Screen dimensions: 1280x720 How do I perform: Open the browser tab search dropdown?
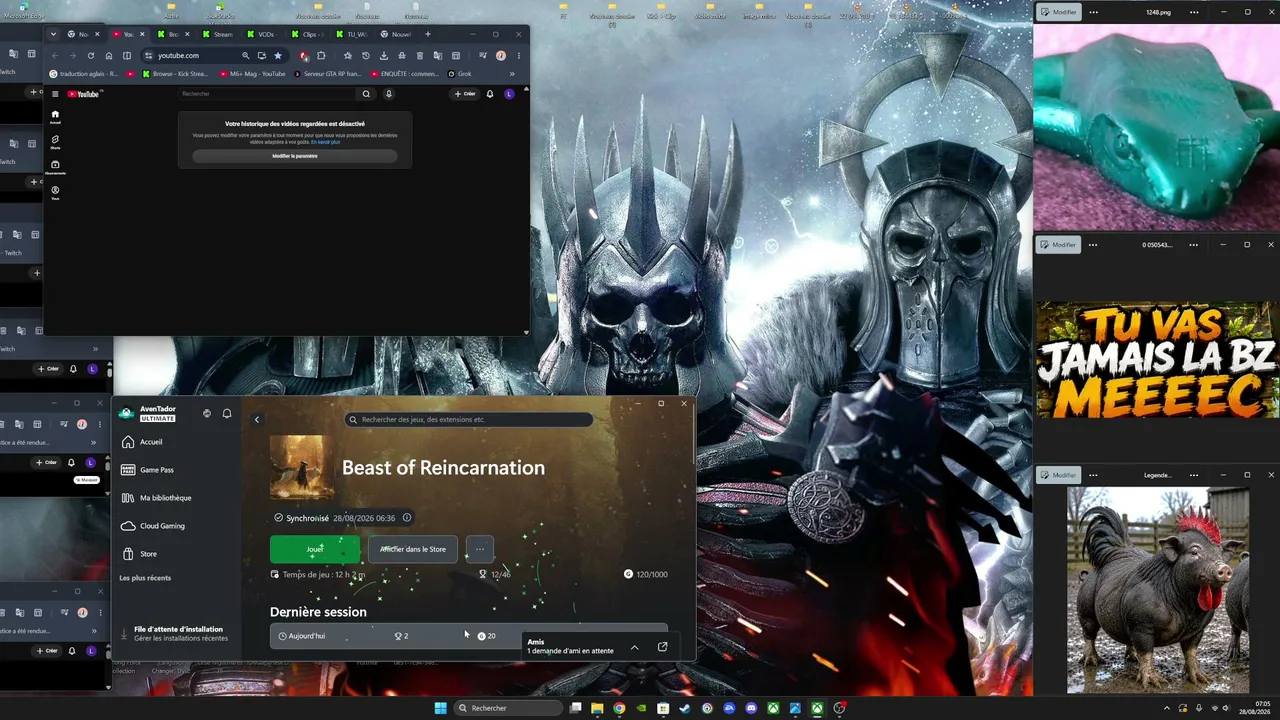[x=53, y=34]
